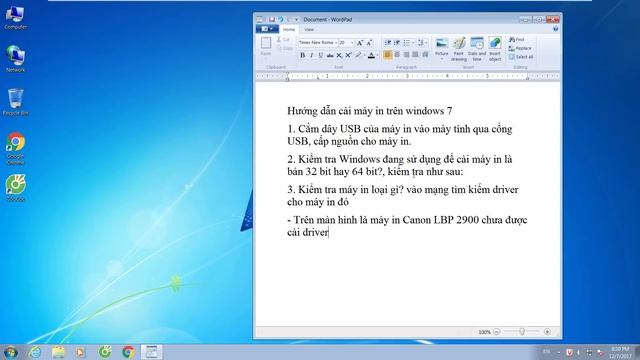Screen dimensions: 640x360
Task: Click the WordPad Help icon
Action: [555, 29]
